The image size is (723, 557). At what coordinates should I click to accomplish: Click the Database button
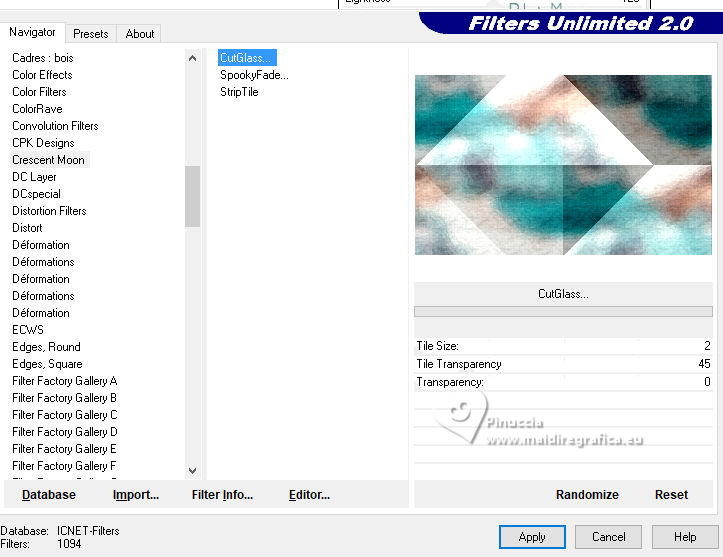49,495
